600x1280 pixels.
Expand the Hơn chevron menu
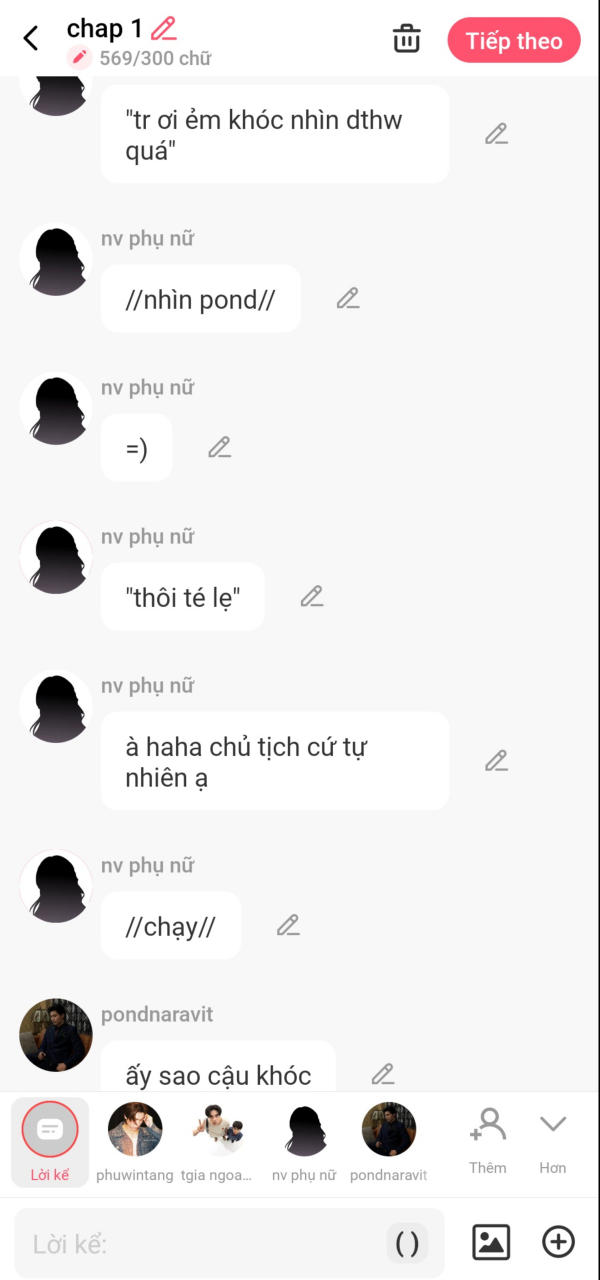coord(553,1140)
